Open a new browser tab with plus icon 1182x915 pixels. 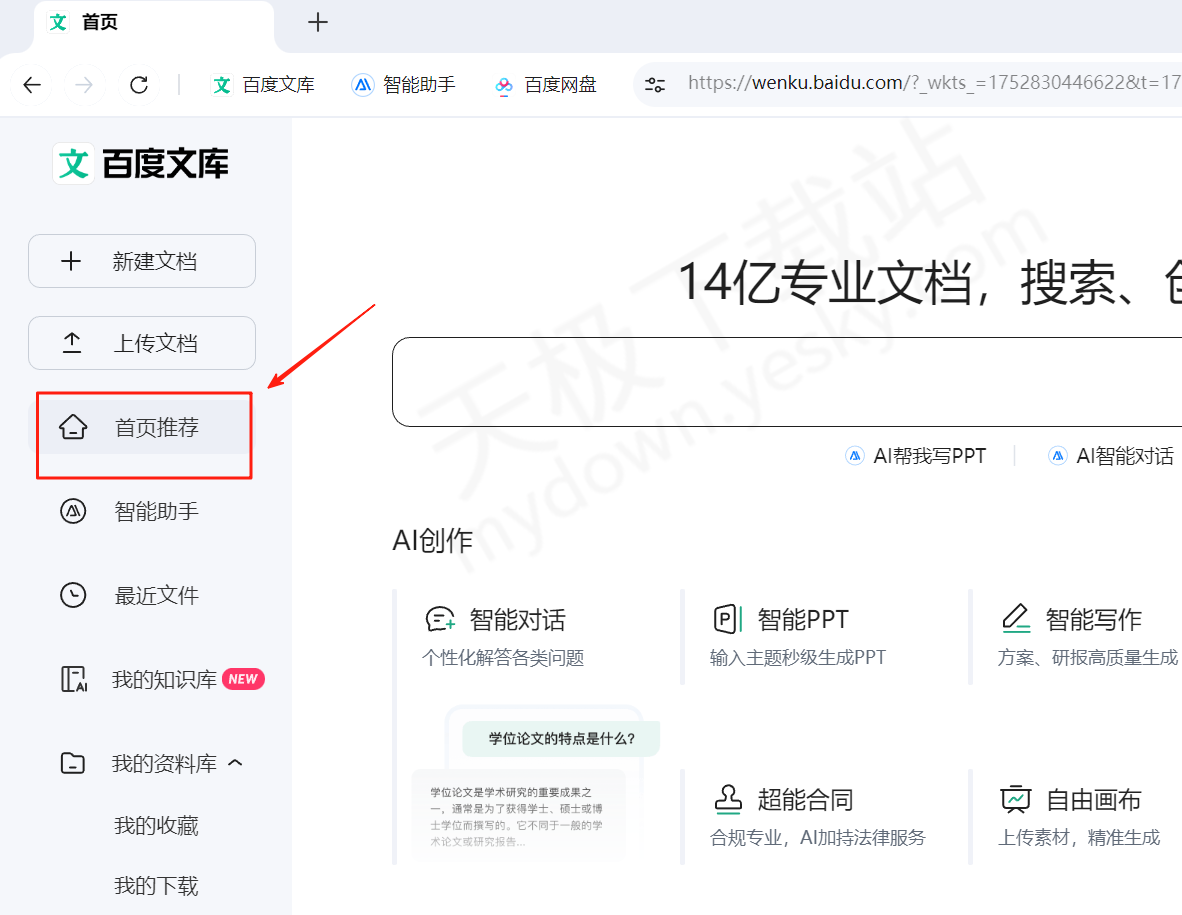click(x=317, y=22)
